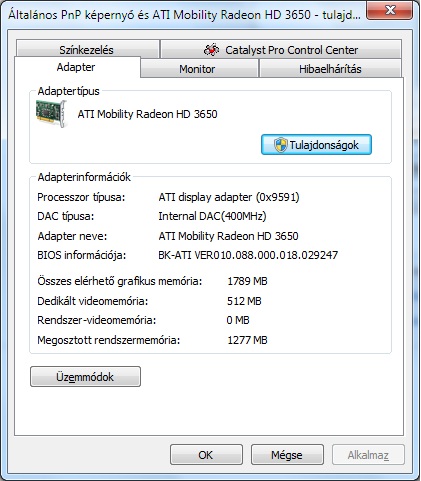Click the dialog title bar text
Image resolution: width=421 pixels, height=481 pixels.
click(184, 15)
